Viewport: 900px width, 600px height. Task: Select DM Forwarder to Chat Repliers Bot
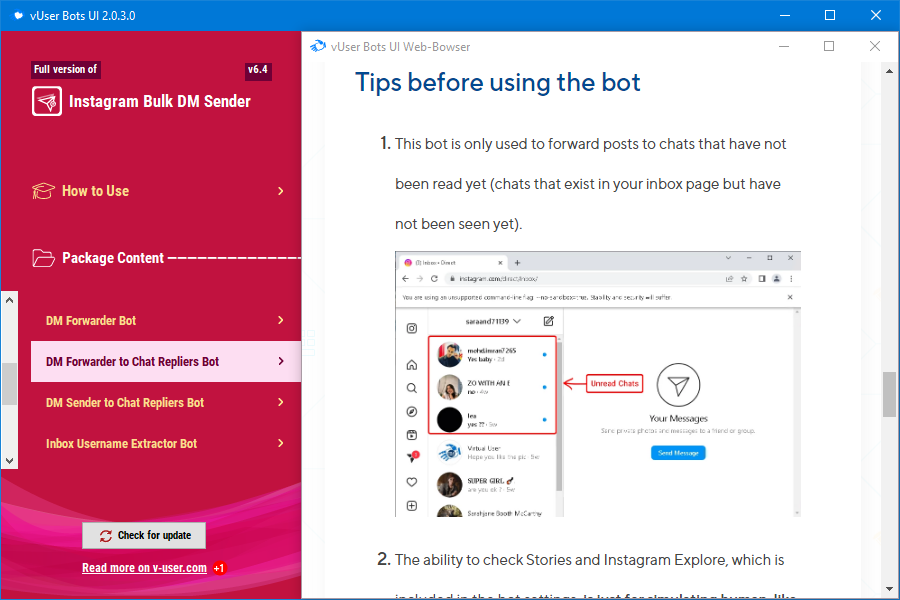(166, 362)
